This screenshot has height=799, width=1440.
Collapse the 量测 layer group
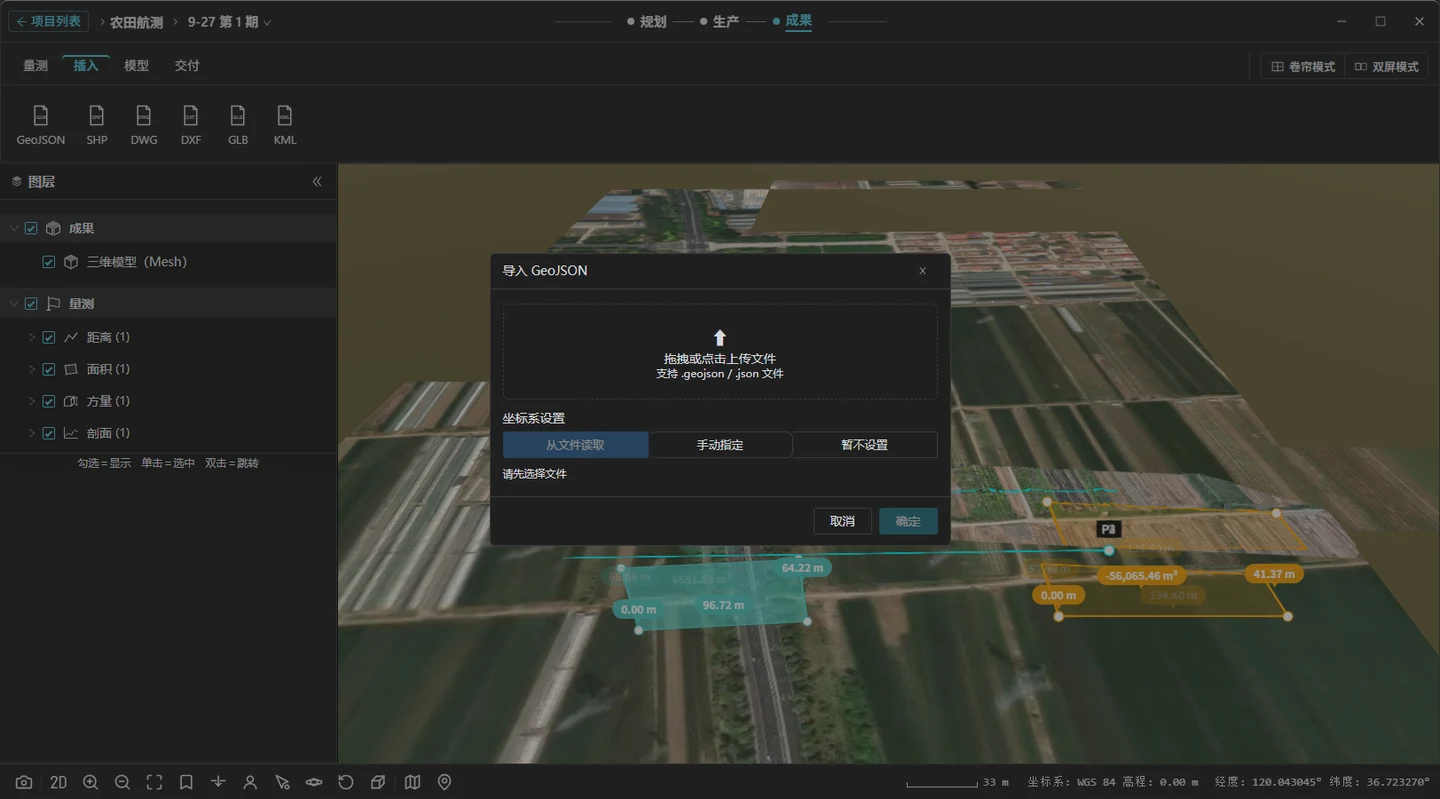(14, 304)
